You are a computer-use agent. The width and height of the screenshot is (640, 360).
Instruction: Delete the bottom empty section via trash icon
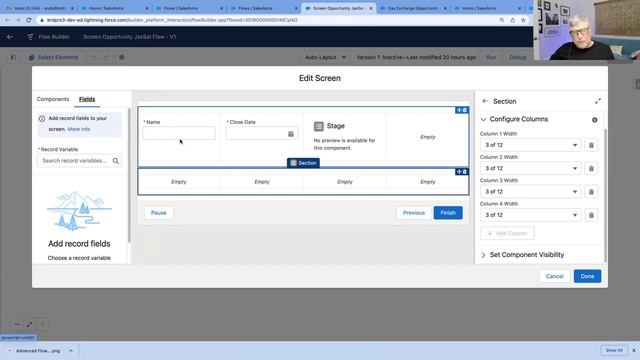click(465, 172)
